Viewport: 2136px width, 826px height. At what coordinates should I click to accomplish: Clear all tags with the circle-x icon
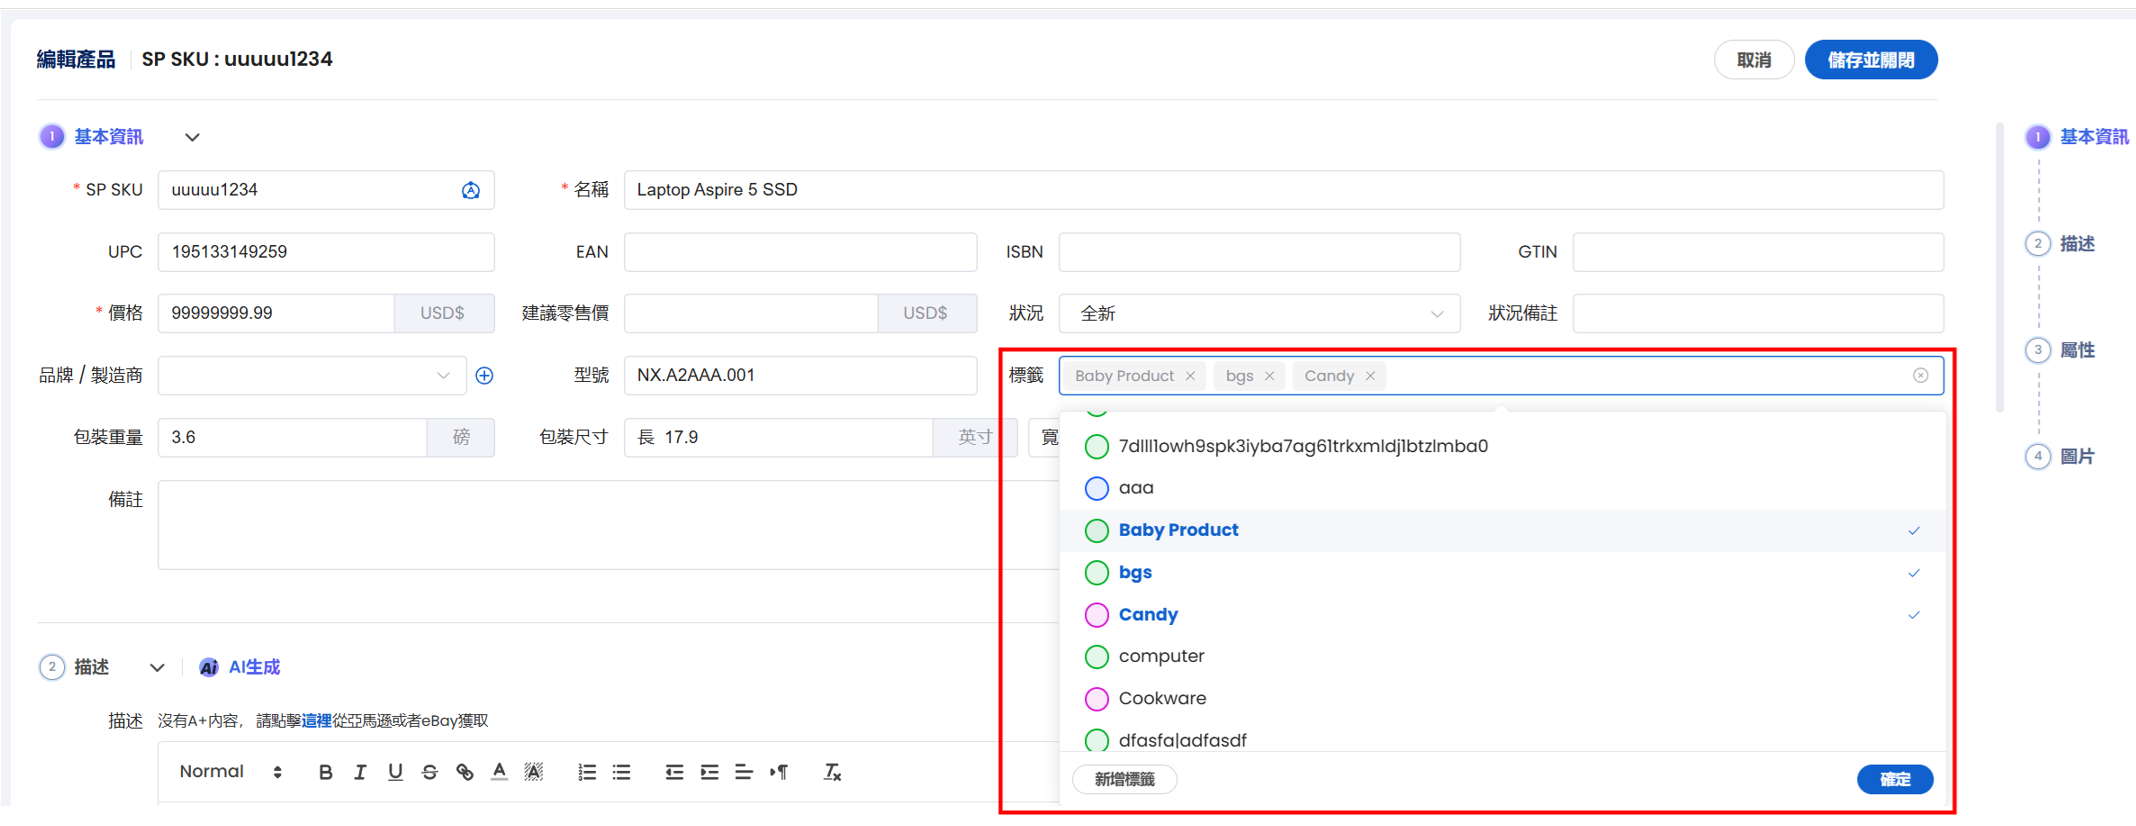(x=1920, y=375)
